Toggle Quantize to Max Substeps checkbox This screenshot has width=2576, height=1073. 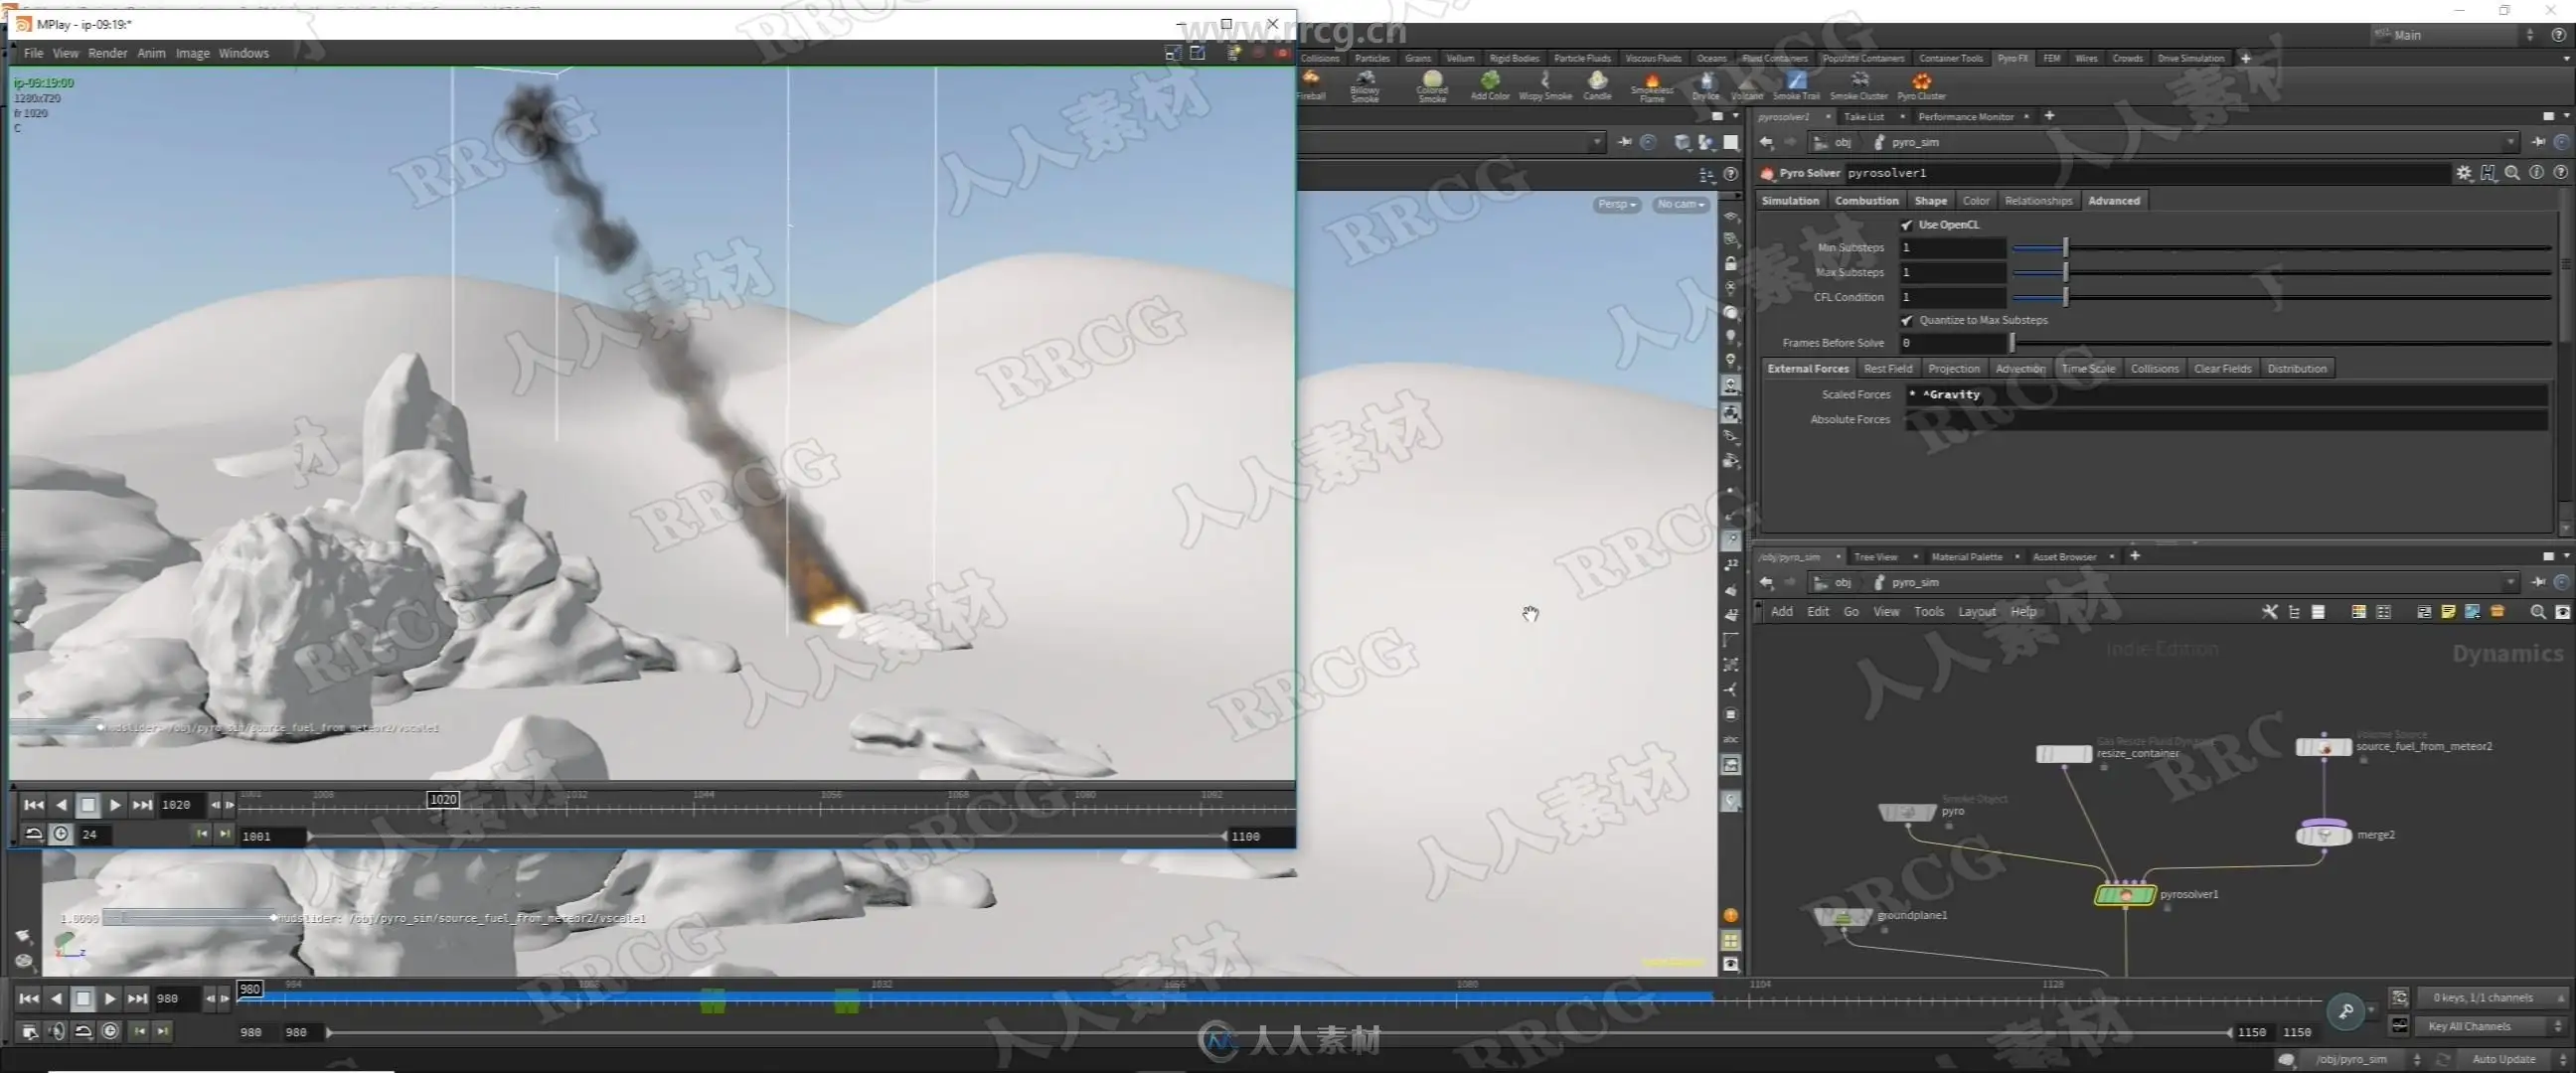point(1906,321)
